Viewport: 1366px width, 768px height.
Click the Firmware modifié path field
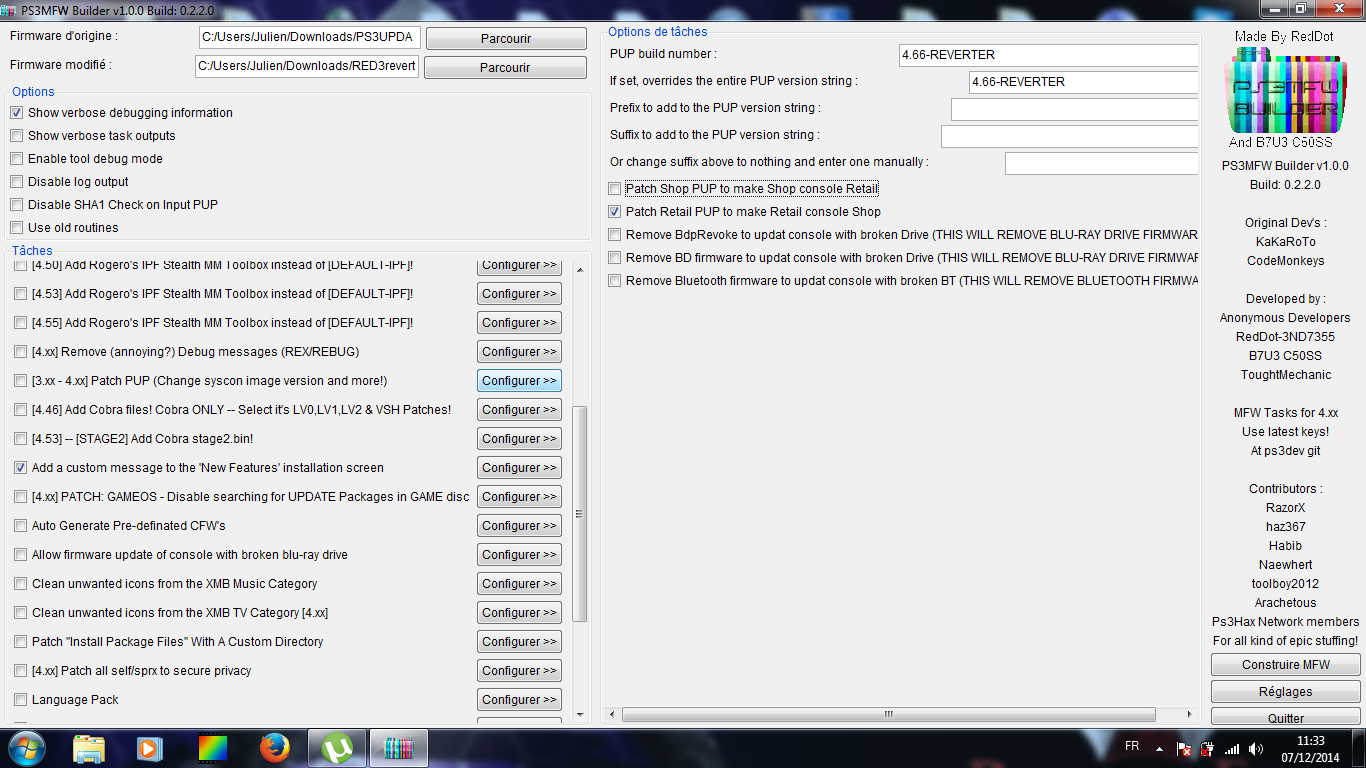click(307, 66)
